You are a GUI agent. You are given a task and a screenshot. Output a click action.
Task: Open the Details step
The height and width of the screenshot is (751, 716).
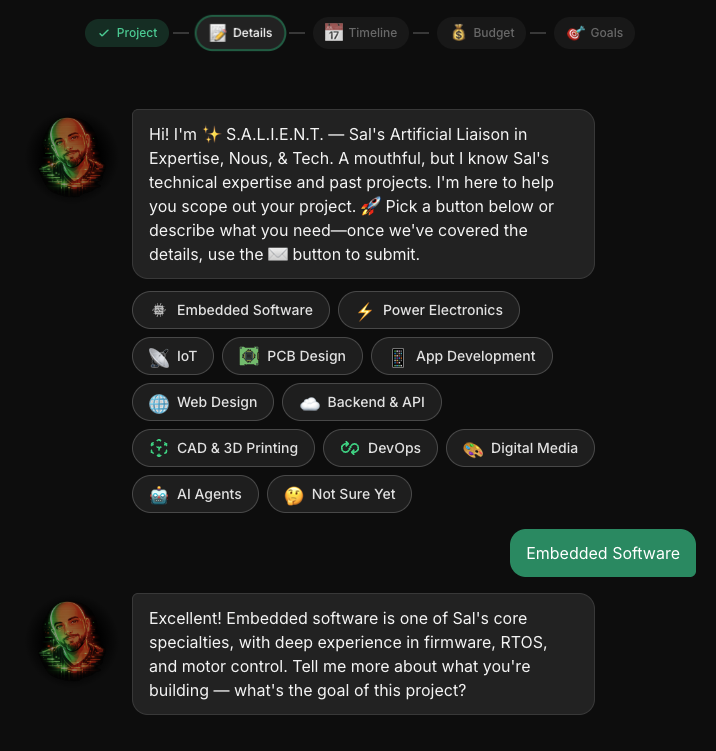(240, 33)
